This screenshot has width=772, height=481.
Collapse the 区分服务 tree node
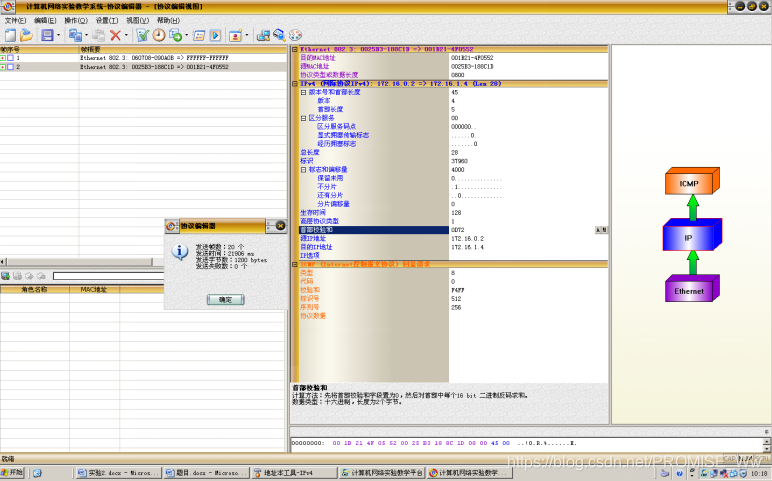(304, 118)
